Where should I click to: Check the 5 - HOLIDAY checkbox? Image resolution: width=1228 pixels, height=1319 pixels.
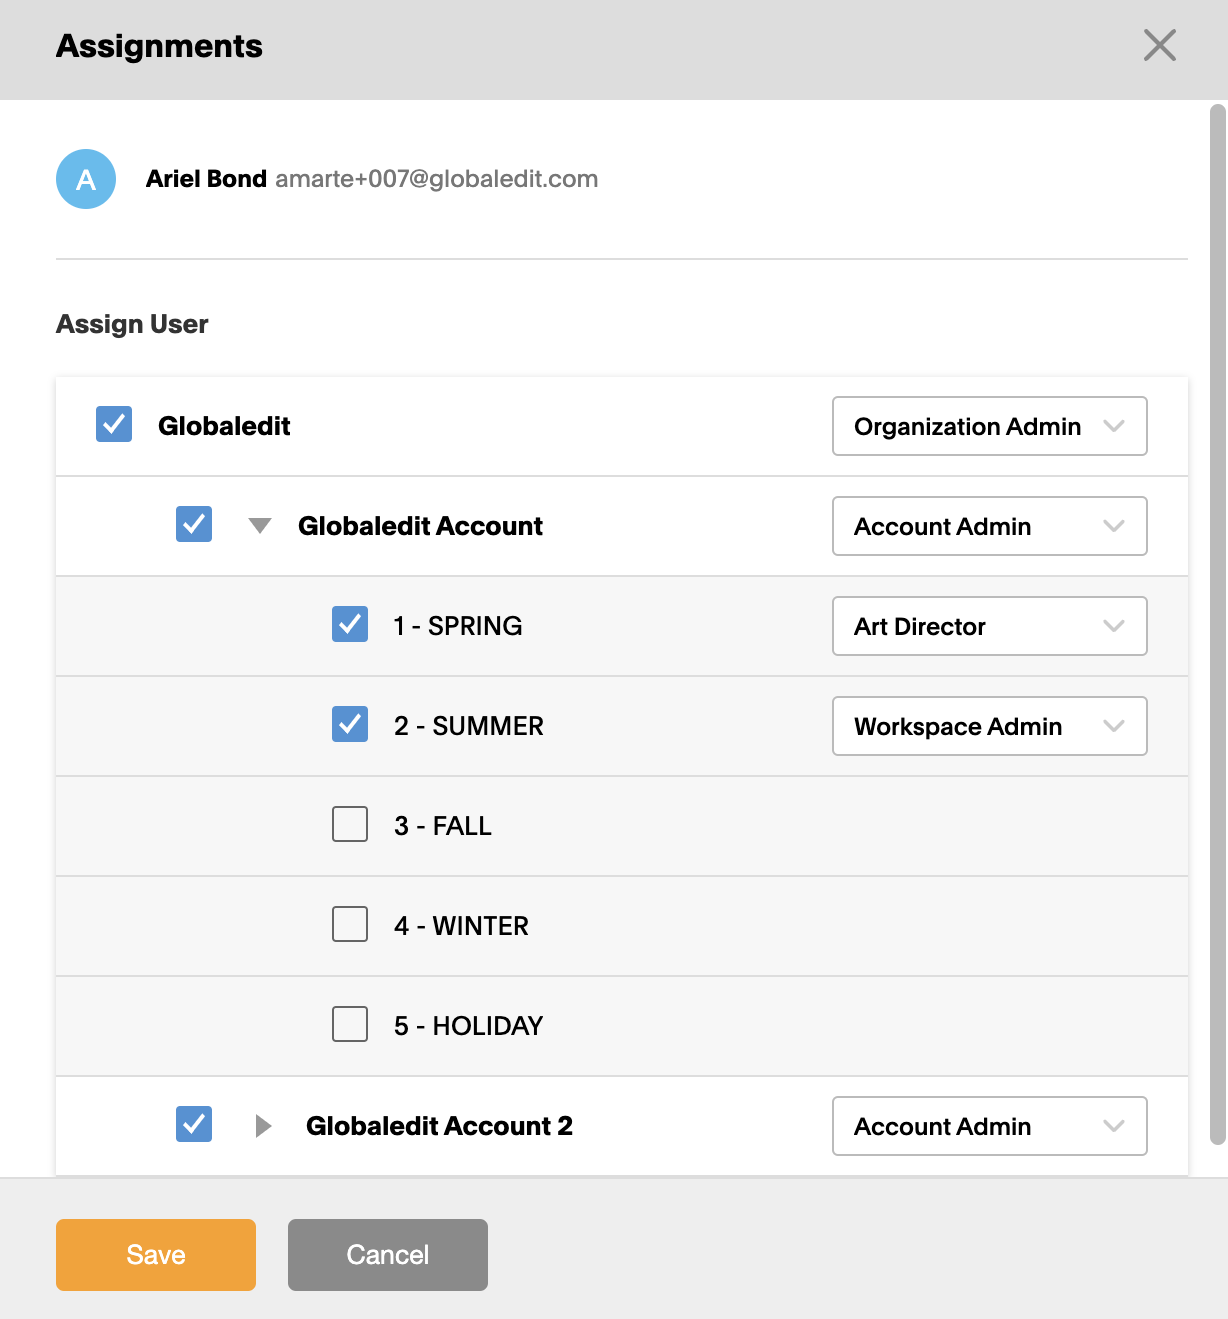coord(350,1024)
